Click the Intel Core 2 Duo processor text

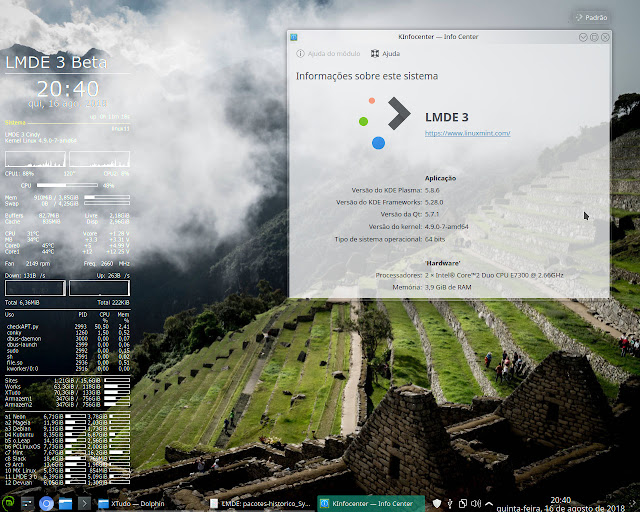point(494,275)
